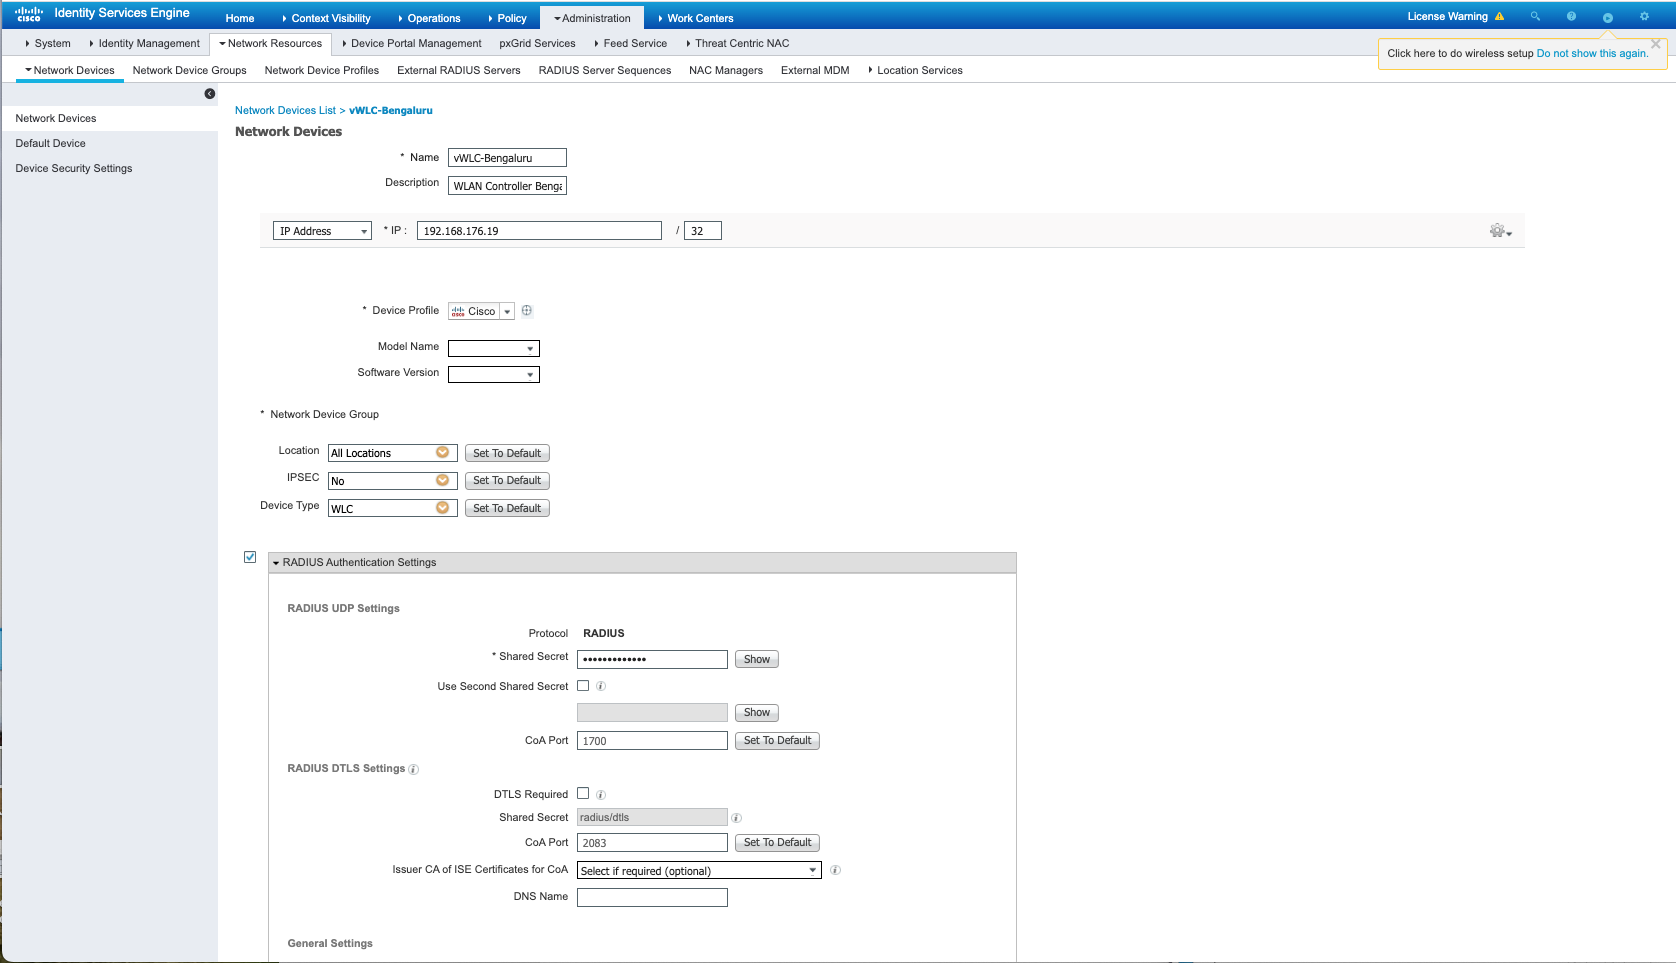This screenshot has height=963, width=1676.
Task: Open Issuer CA of ISE Certificates dropdown
Action: click(699, 870)
